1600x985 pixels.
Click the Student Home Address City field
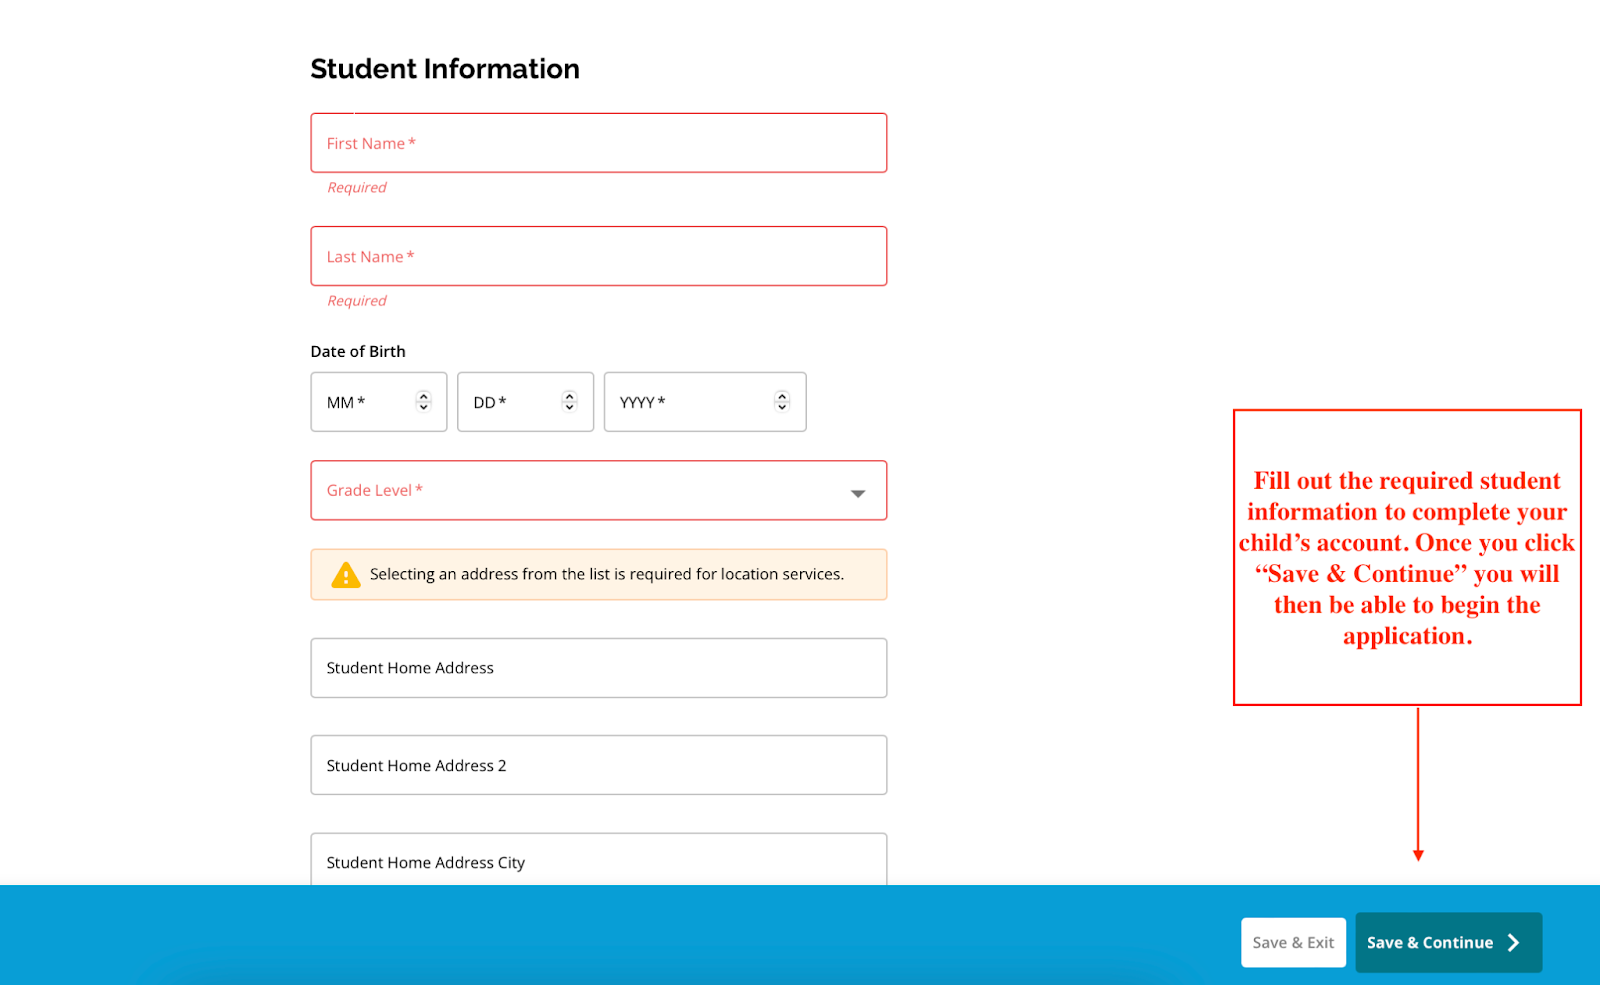(x=598, y=859)
